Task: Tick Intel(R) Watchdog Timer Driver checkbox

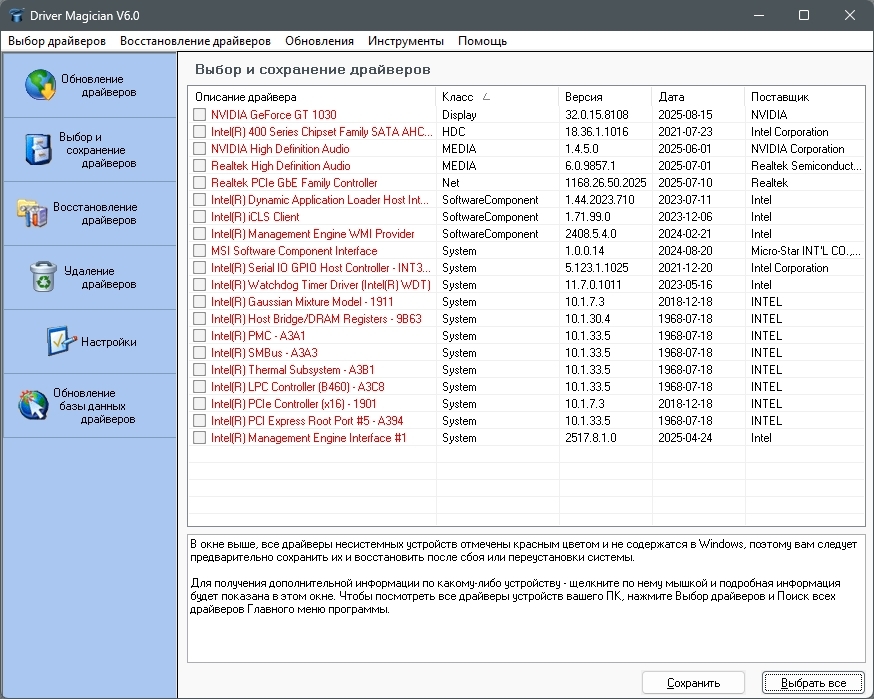Action: coord(200,285)
